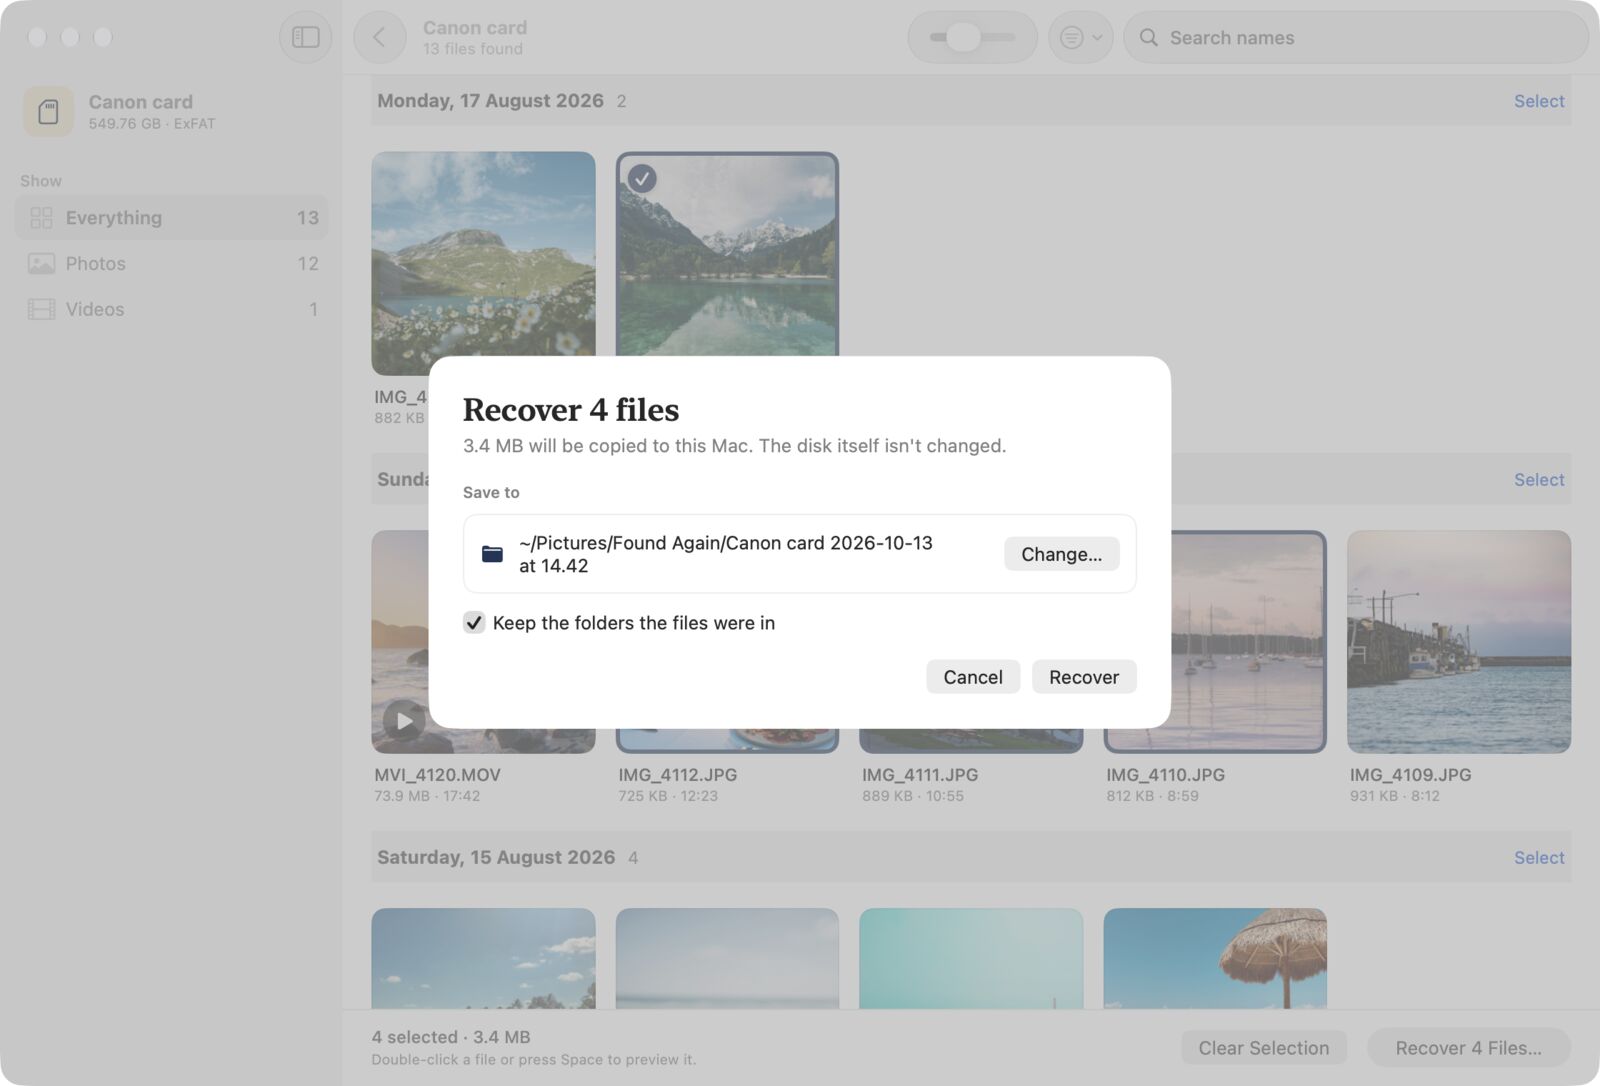1600x1086 pixels.
Task: Open the beach umbrella thumbnail
Action: pos(1215,958)
